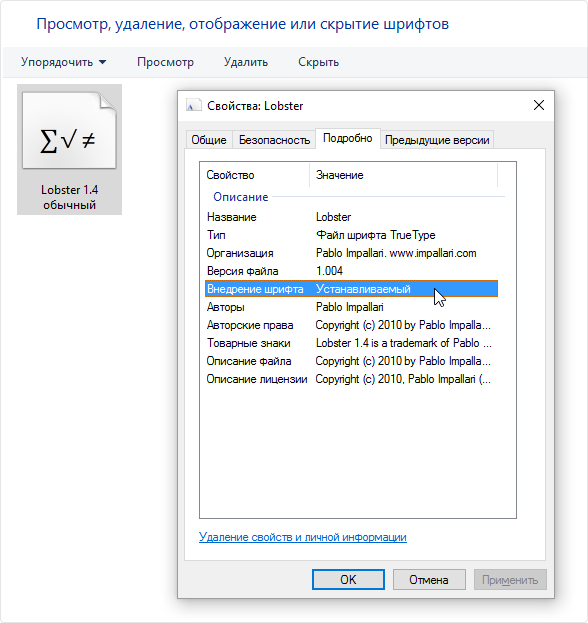Select the Авторские права row
This screenshot has width=588, height=623.
click(351, 325)
